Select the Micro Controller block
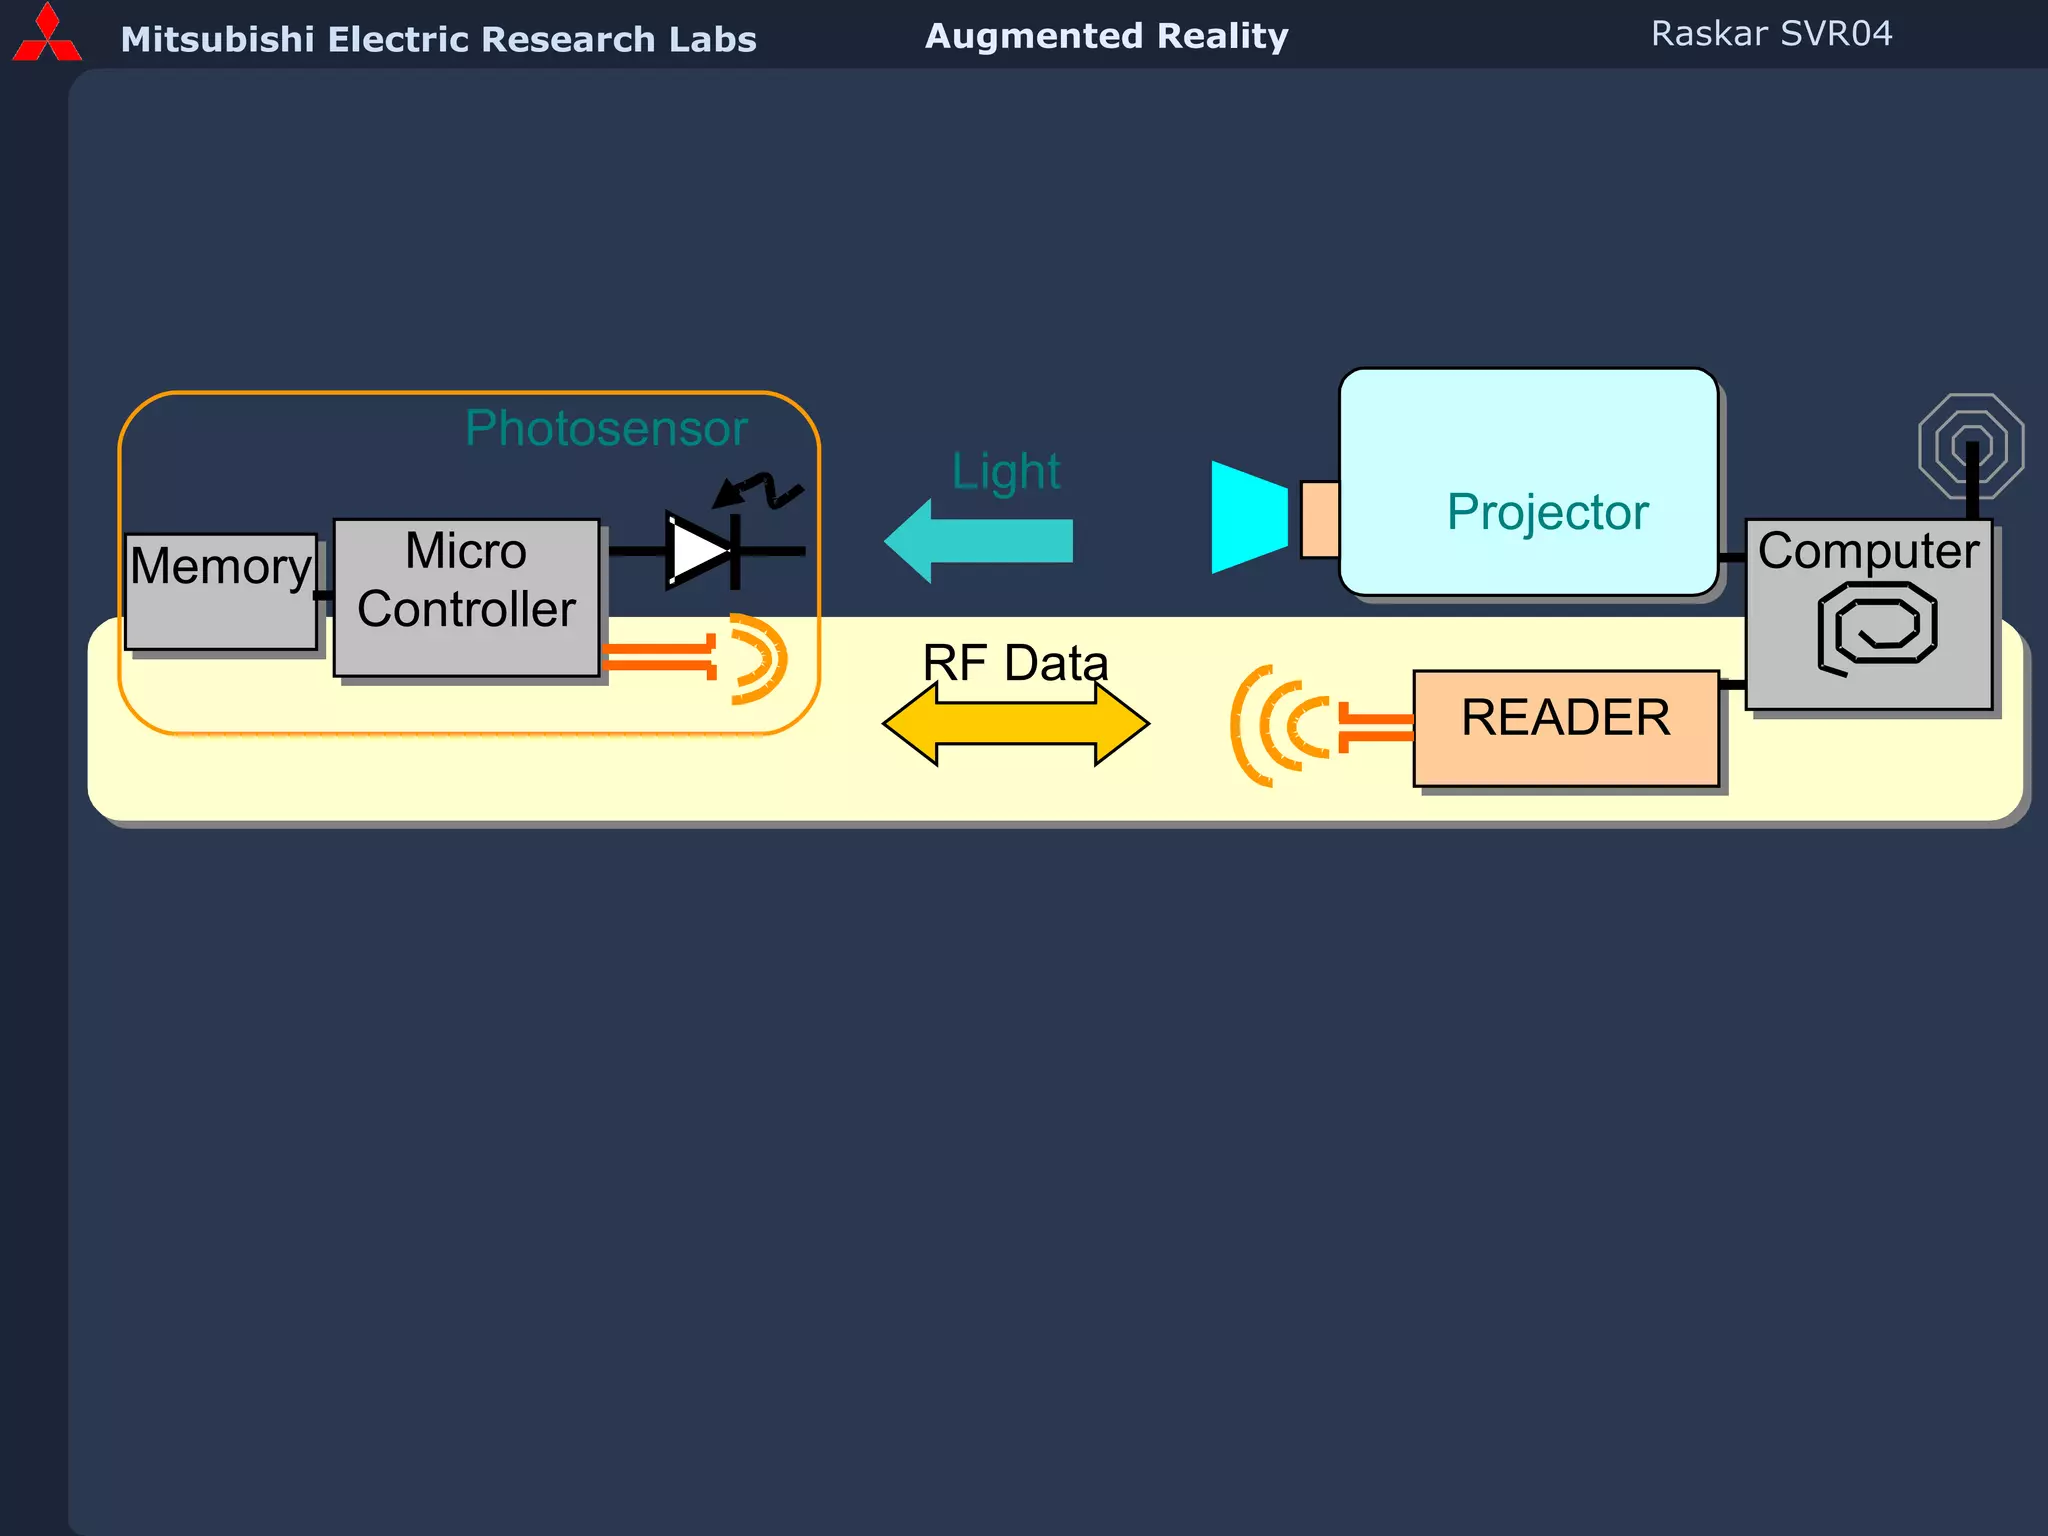 coord(466,598)
